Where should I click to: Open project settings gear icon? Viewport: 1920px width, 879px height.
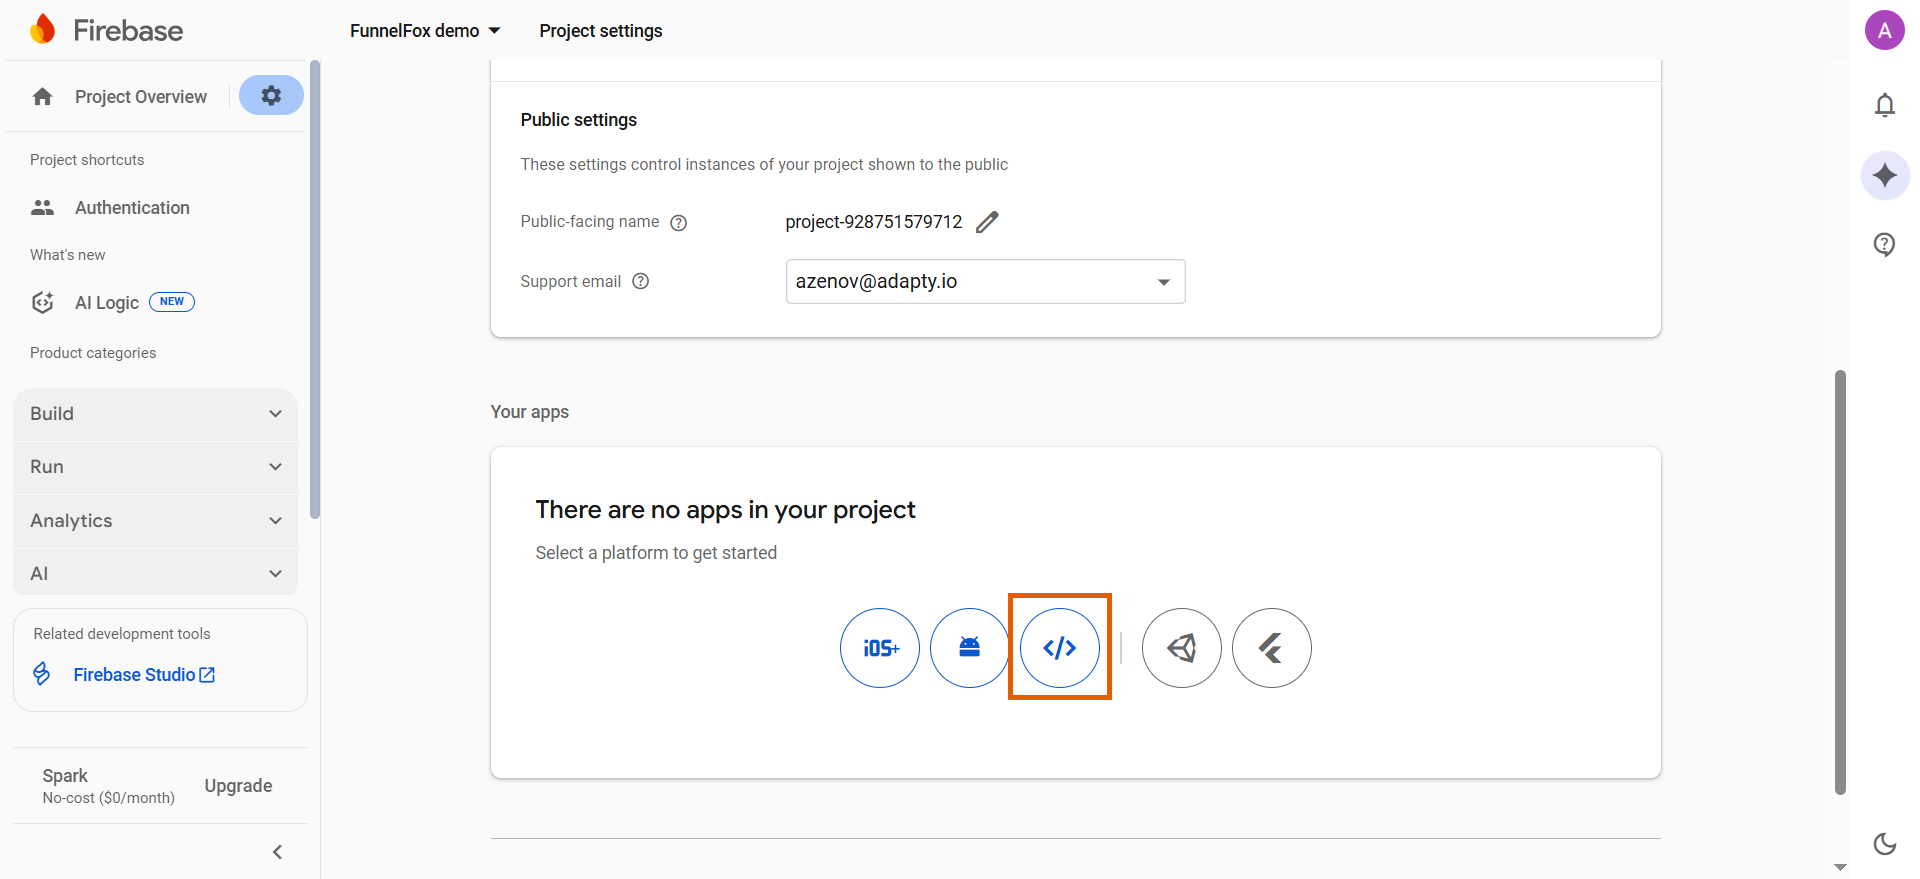(271, 95)
